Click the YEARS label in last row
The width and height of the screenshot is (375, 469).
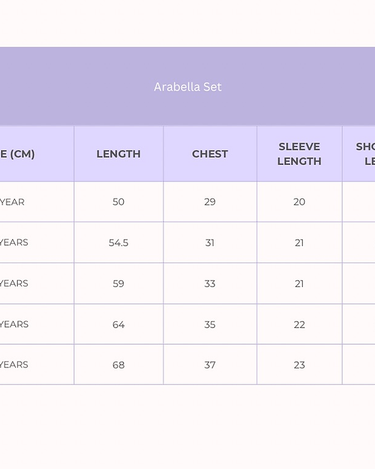click(14, 365)
